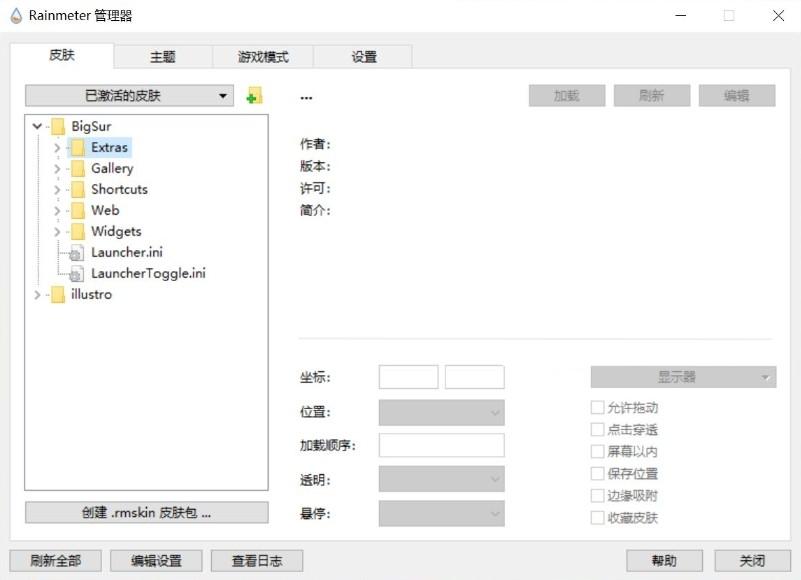Click the 加载顺序 input field
Viewport: 801px width, 580px height.
point(441,445)
